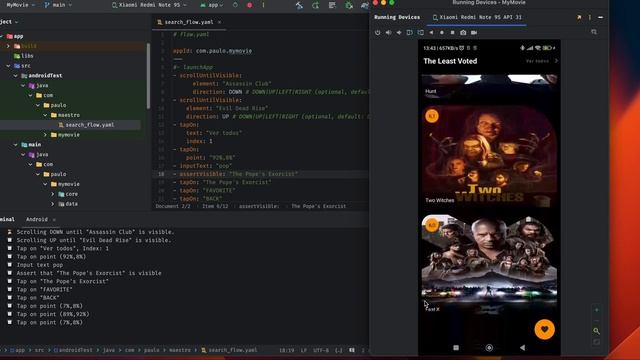The width and height of the screenshot is (640, 360).
Task: Collapse the androidTest folder
Action: (16, 76)
